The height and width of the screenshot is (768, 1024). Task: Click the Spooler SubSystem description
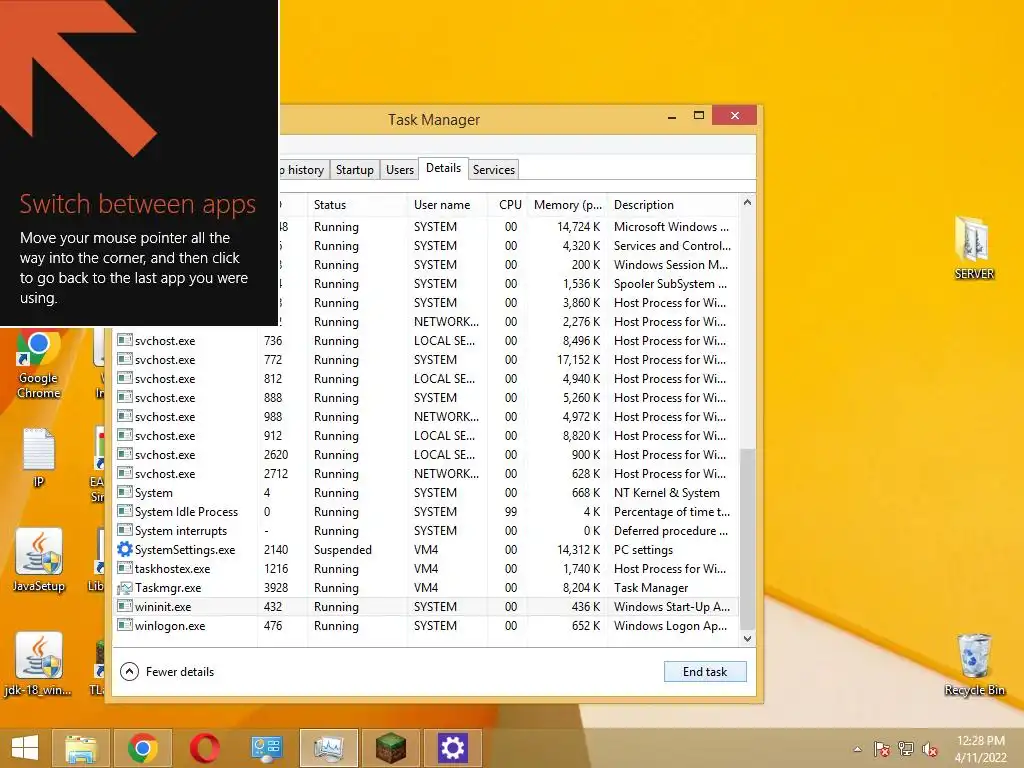point(670,283)
